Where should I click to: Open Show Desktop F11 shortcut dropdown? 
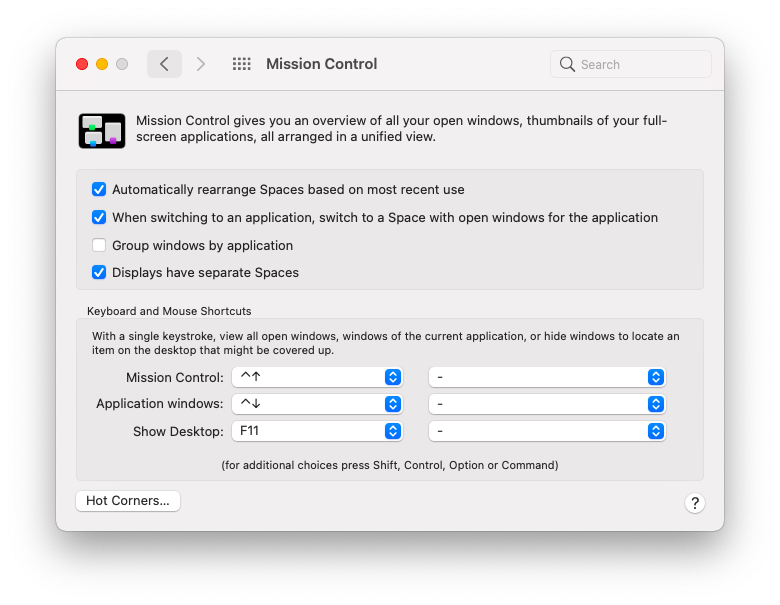317,431
